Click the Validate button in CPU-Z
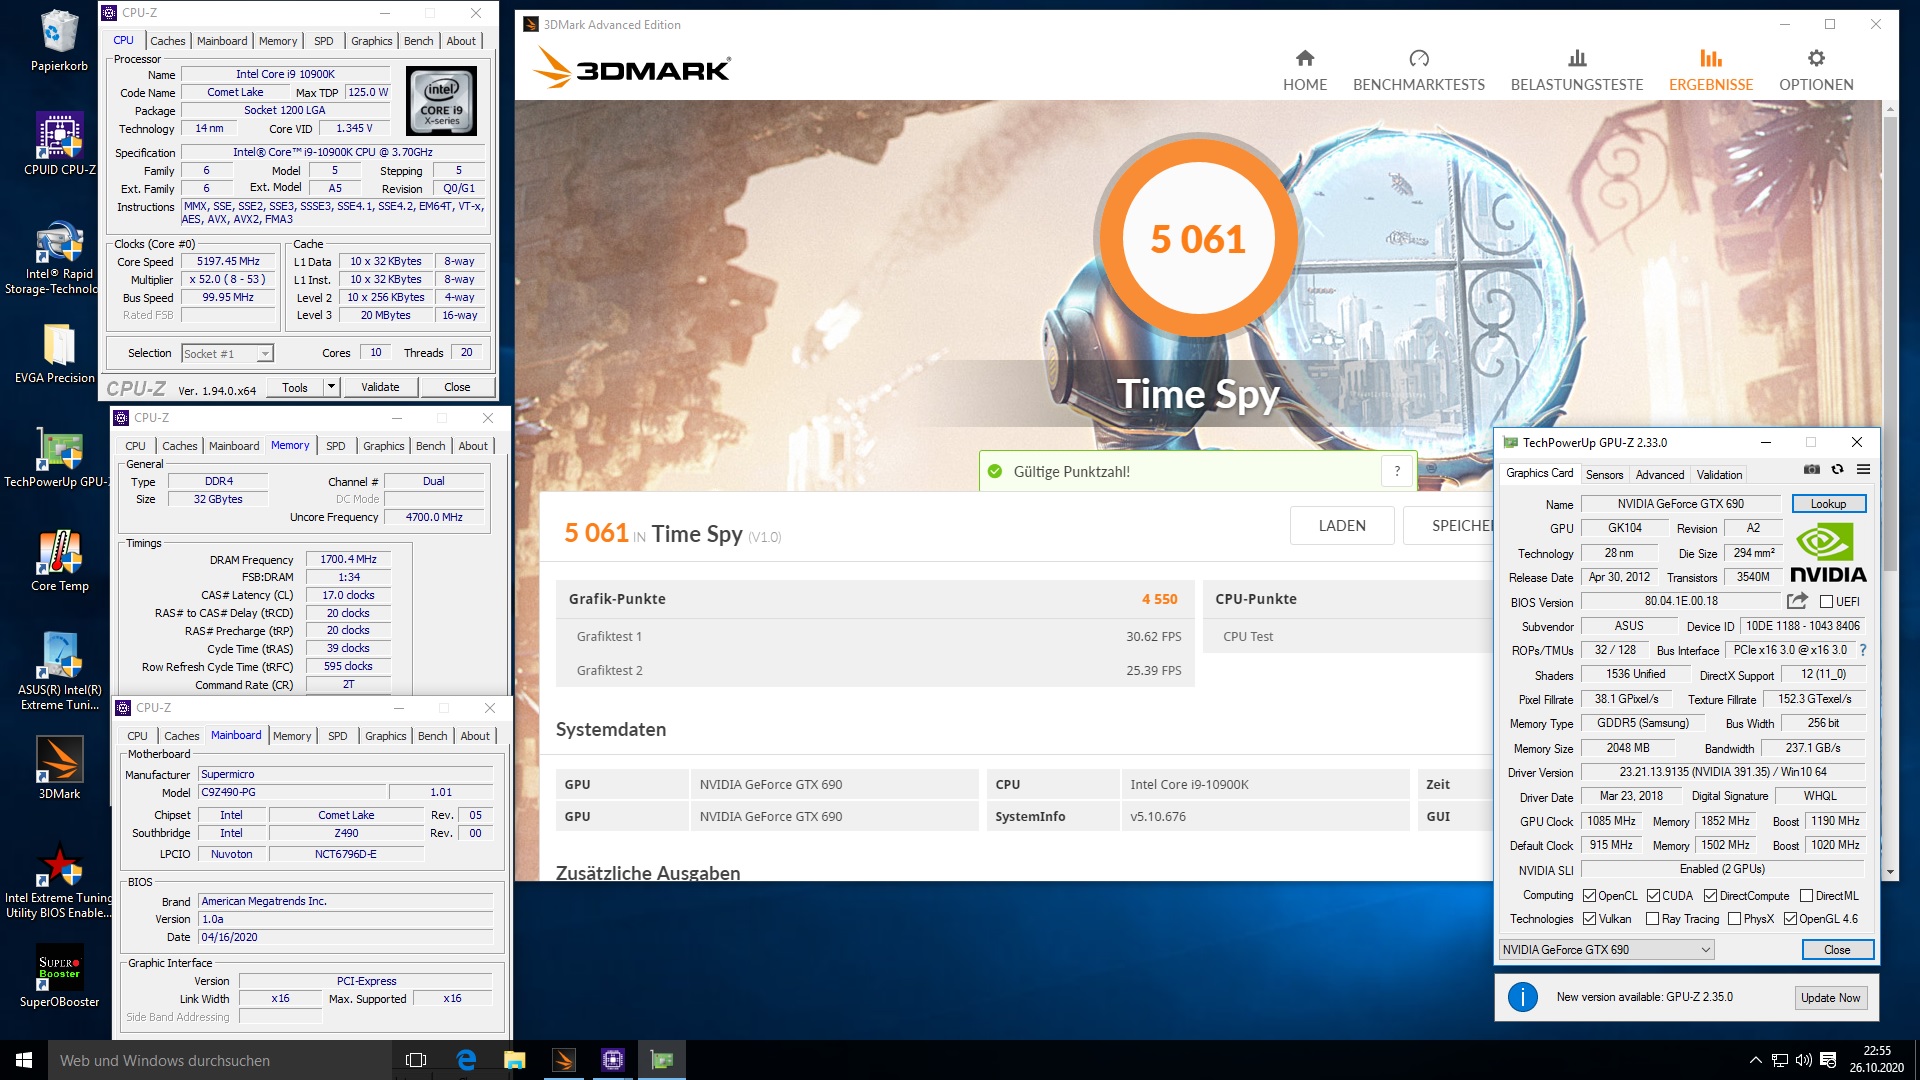Viewport: 1920px width, 1080px height. click(x=380, y=387)
